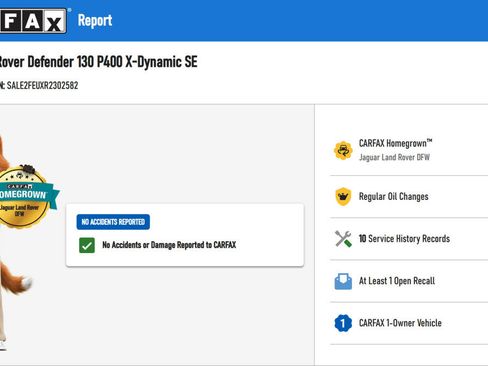This screenshot has width=488, height=366.
Task: Open 10 Service History Records
Action: click(x=409, y=239)
